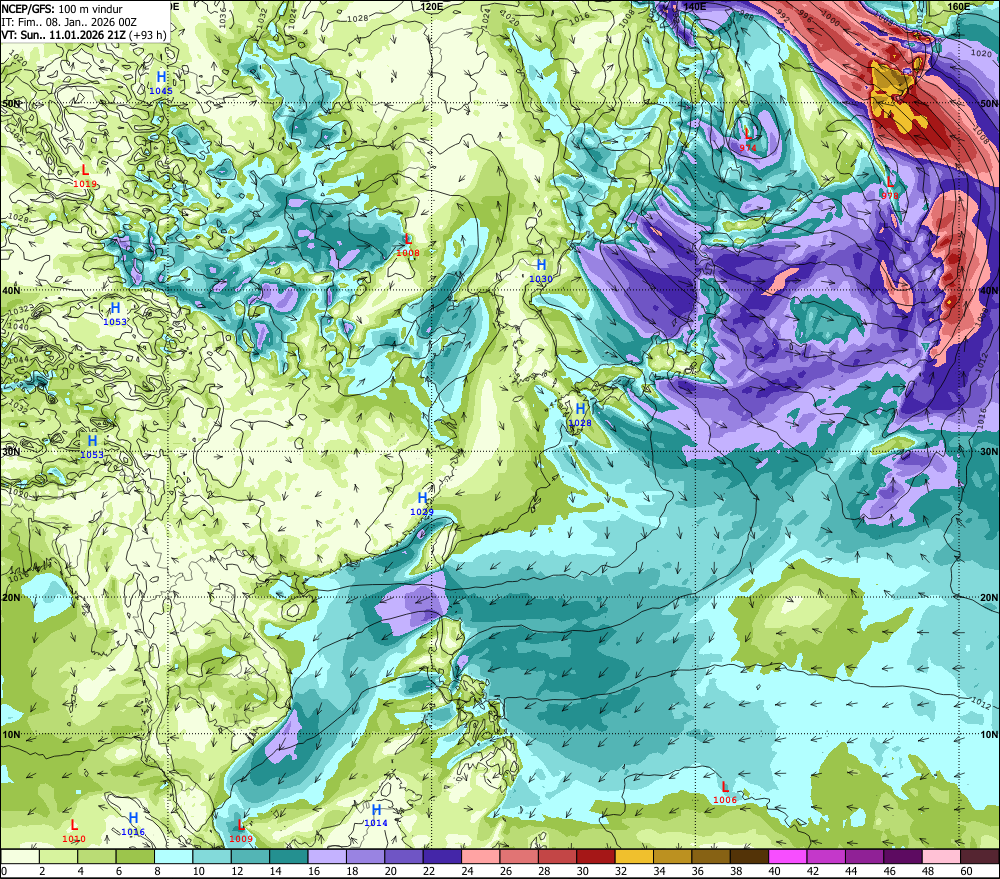The image size is (1000, 879).
Task: Click the 'NCEP/GFS: 100 m vindur' title text
Action: (x=62, y=9)
